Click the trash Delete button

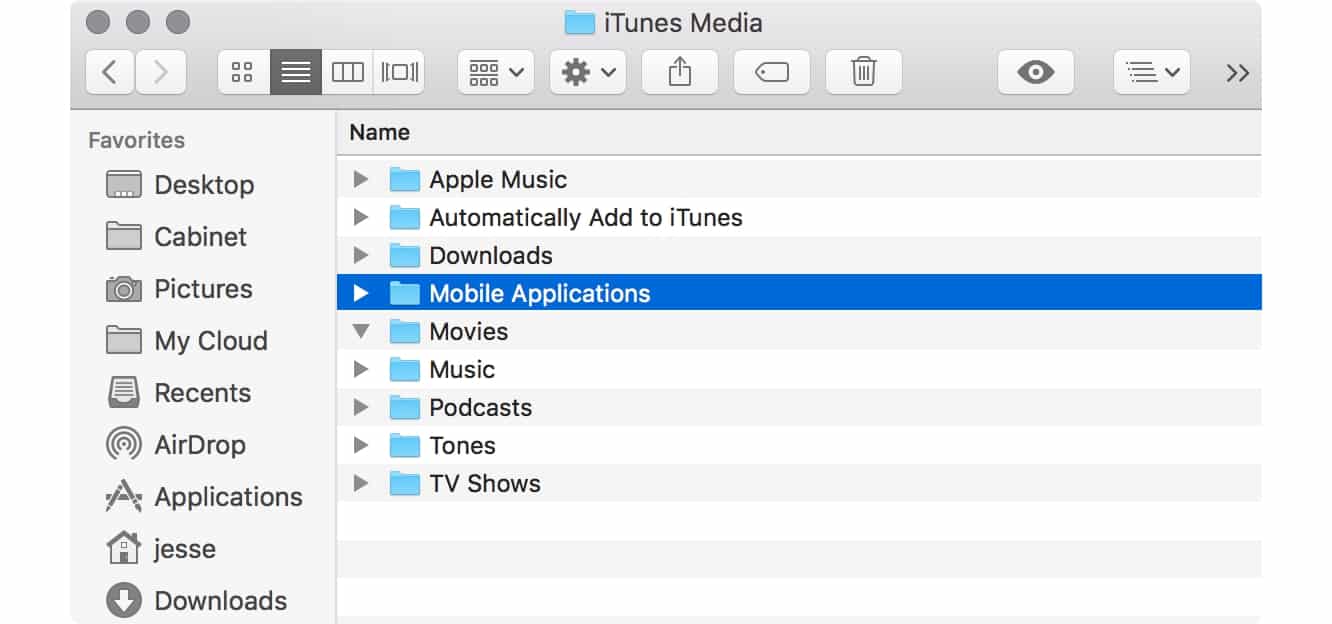864,72
